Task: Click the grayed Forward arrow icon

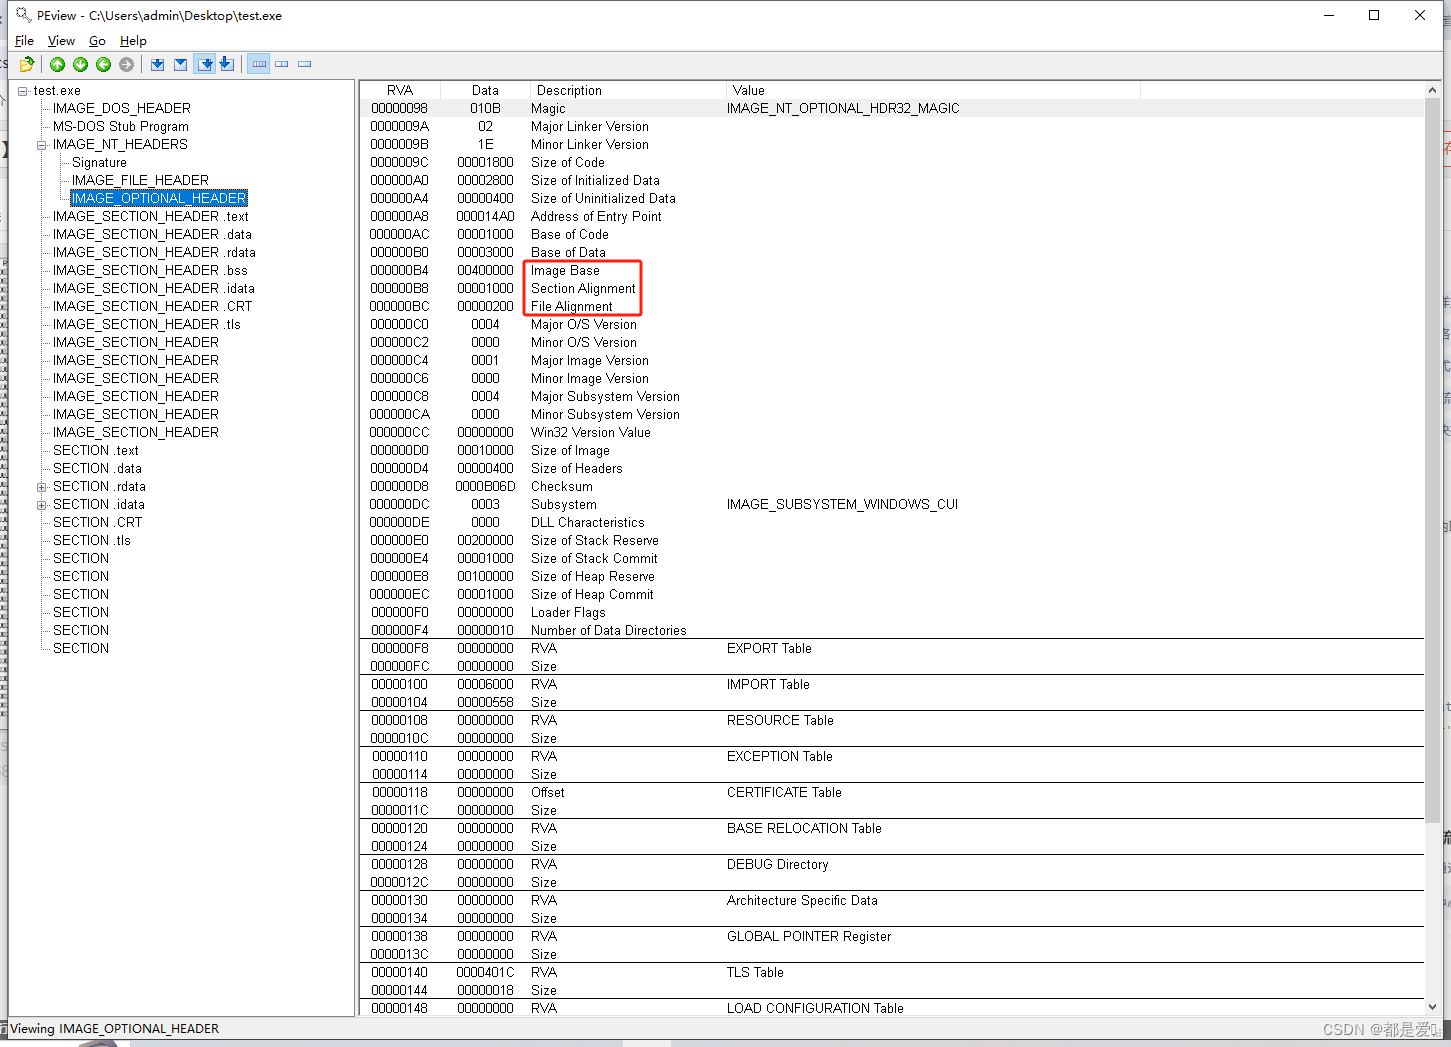Action: 126,64
